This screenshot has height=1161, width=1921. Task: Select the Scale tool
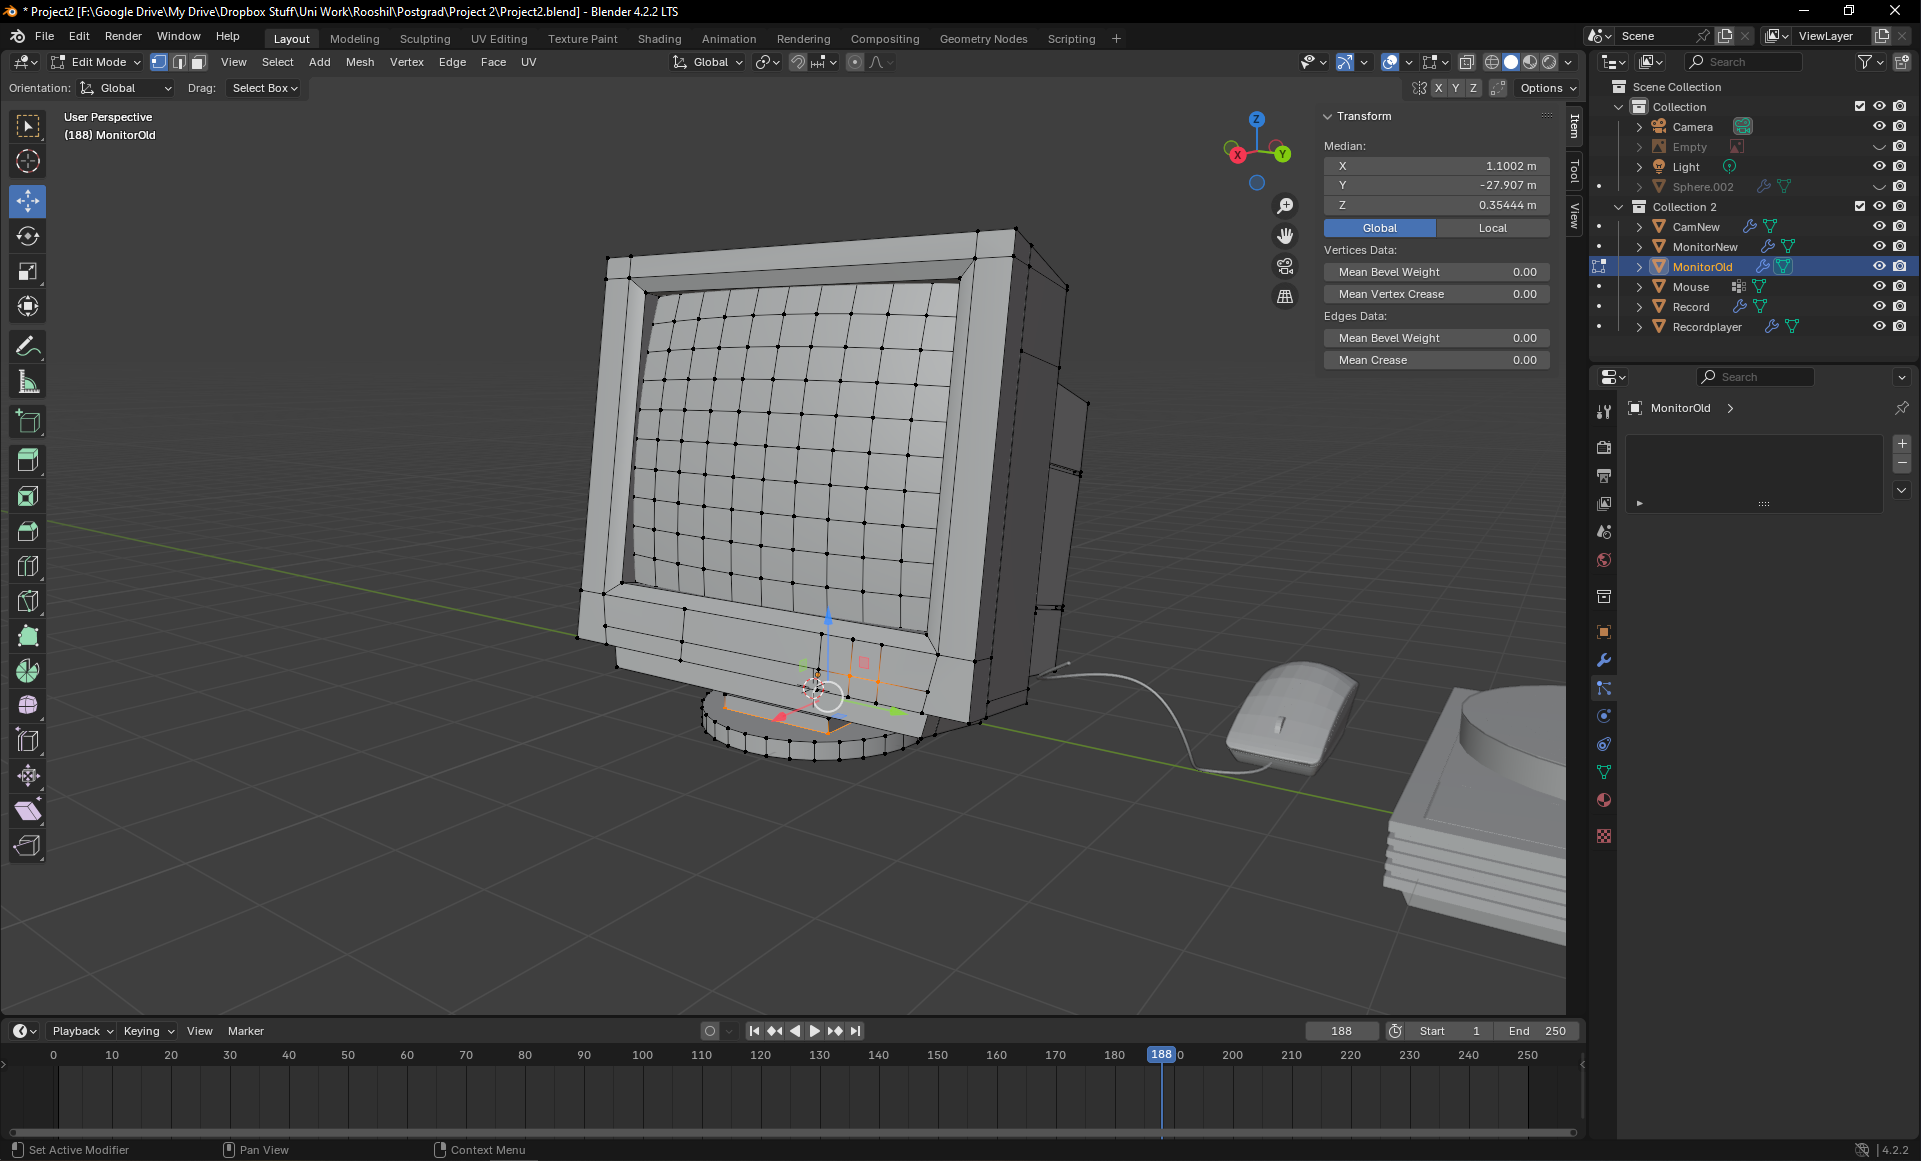pos(28,271)
